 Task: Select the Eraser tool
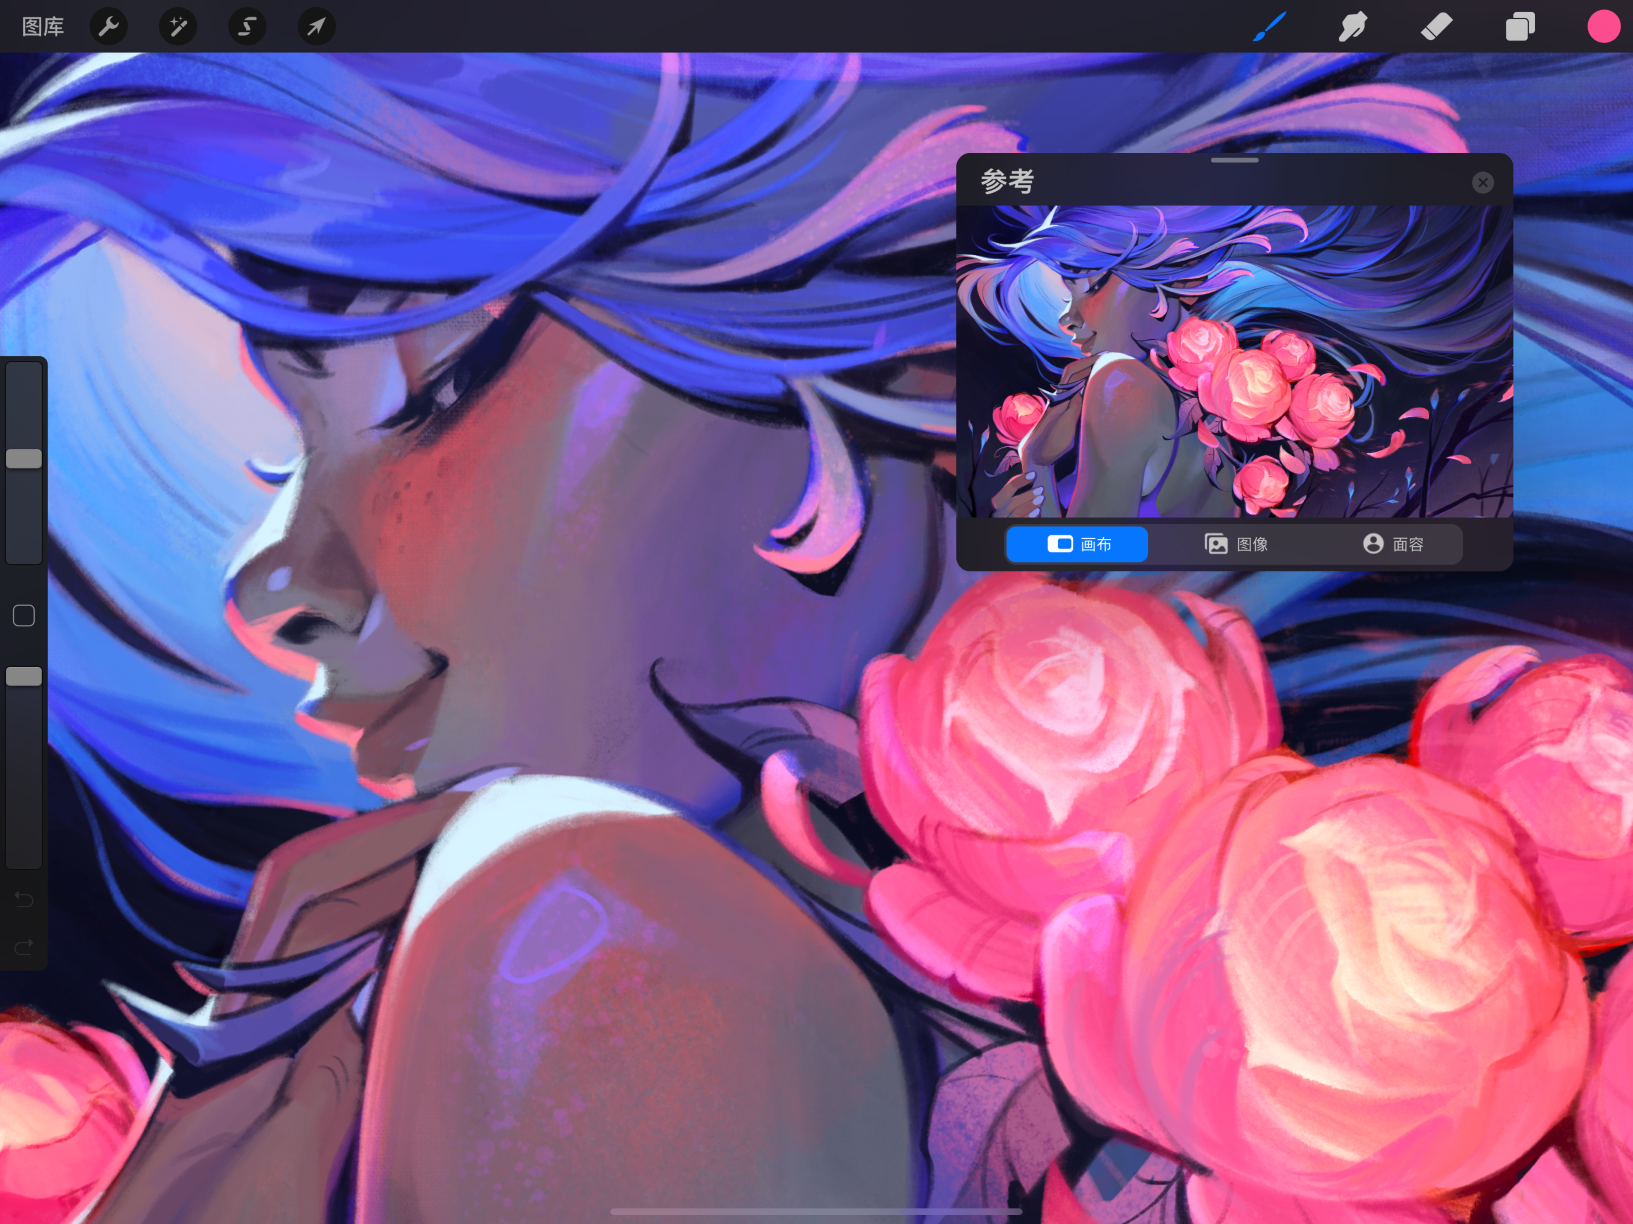1436,26
